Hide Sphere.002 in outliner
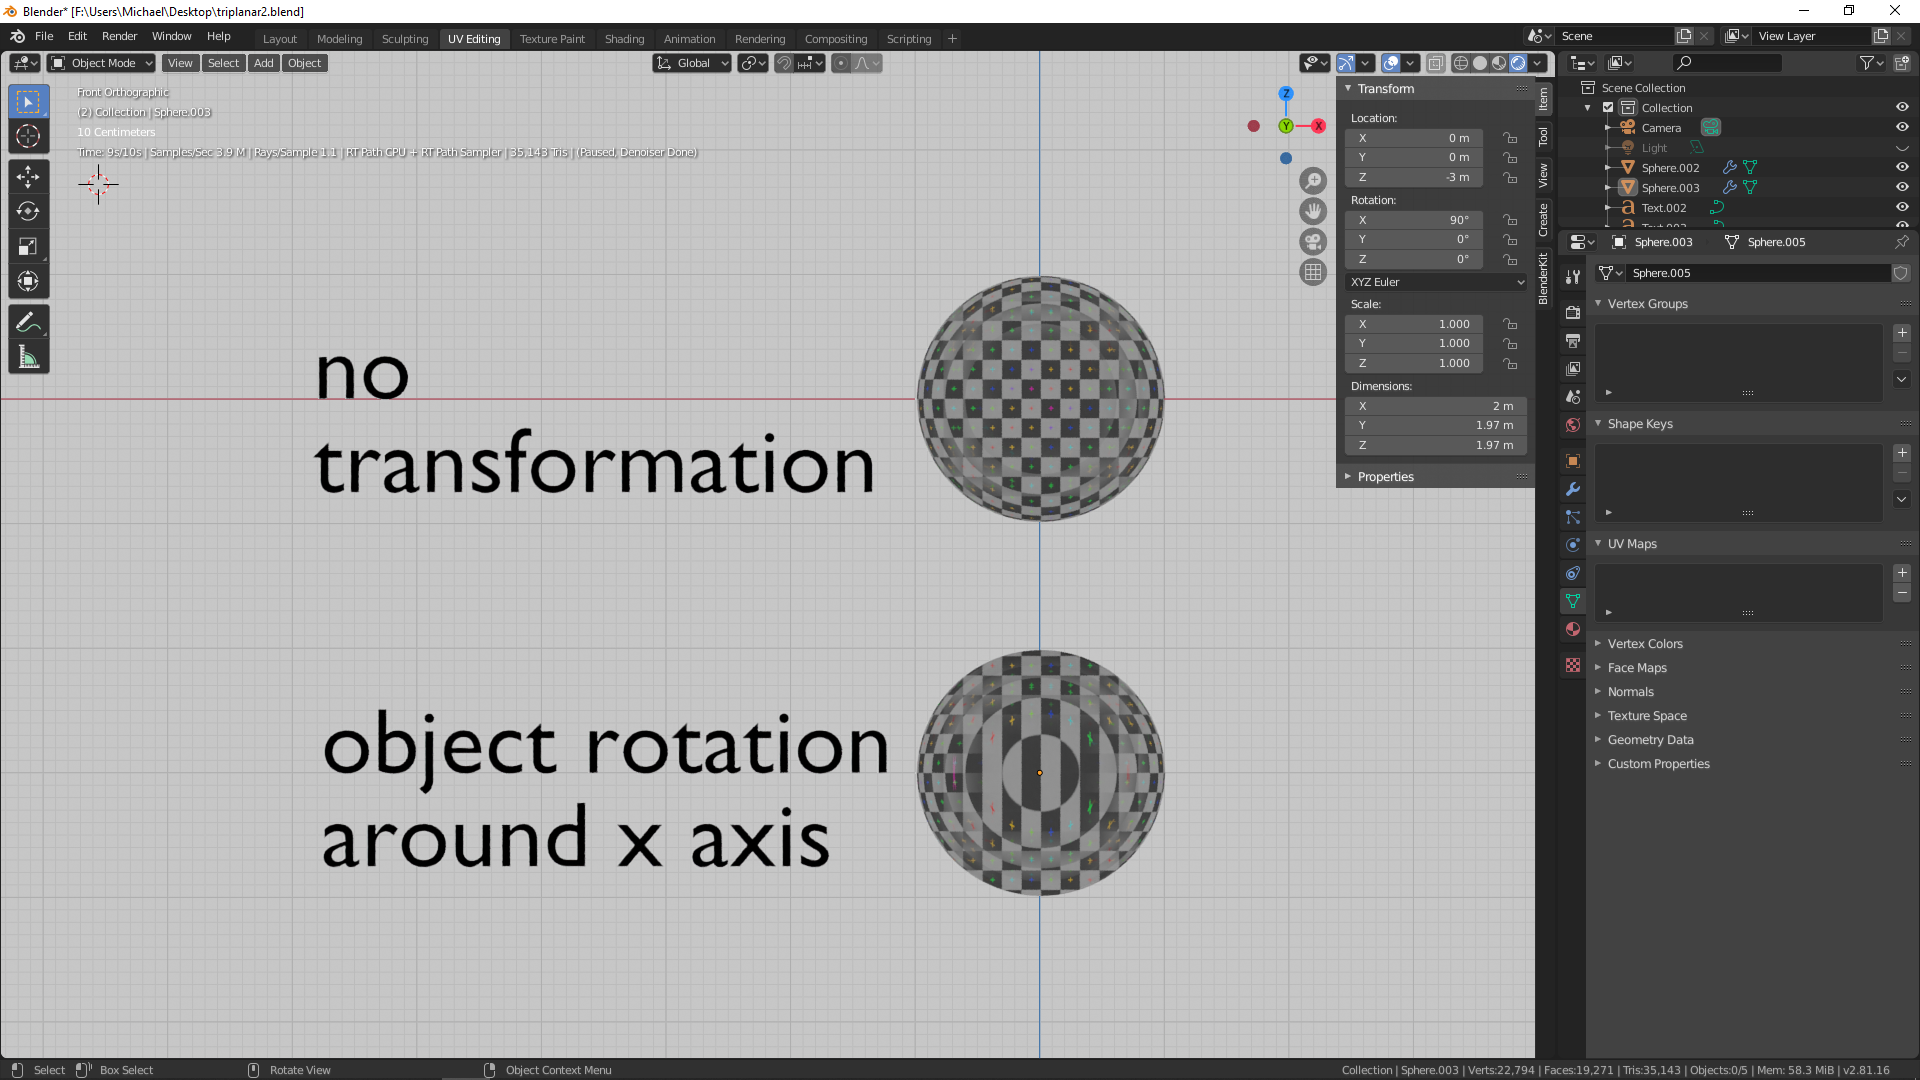Screen dimensions: 1920x1080 [x=1902, y=167]
